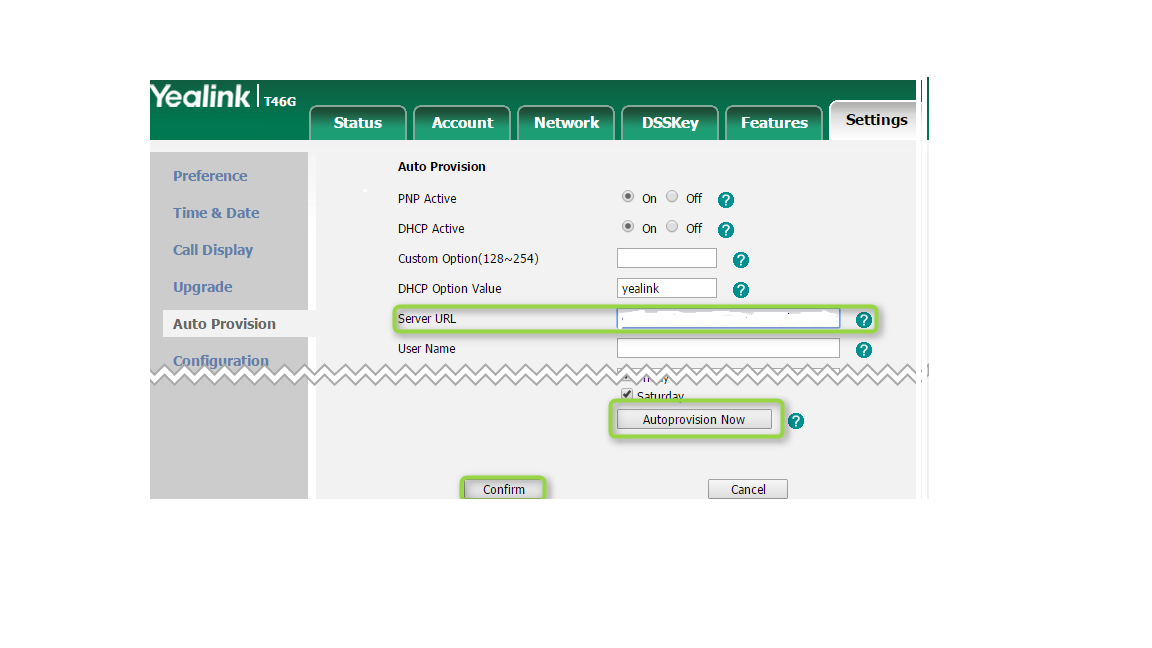Open help icon beside Custom Option field
This screenshot has height=648, width=1152.
tap(741, 260)
